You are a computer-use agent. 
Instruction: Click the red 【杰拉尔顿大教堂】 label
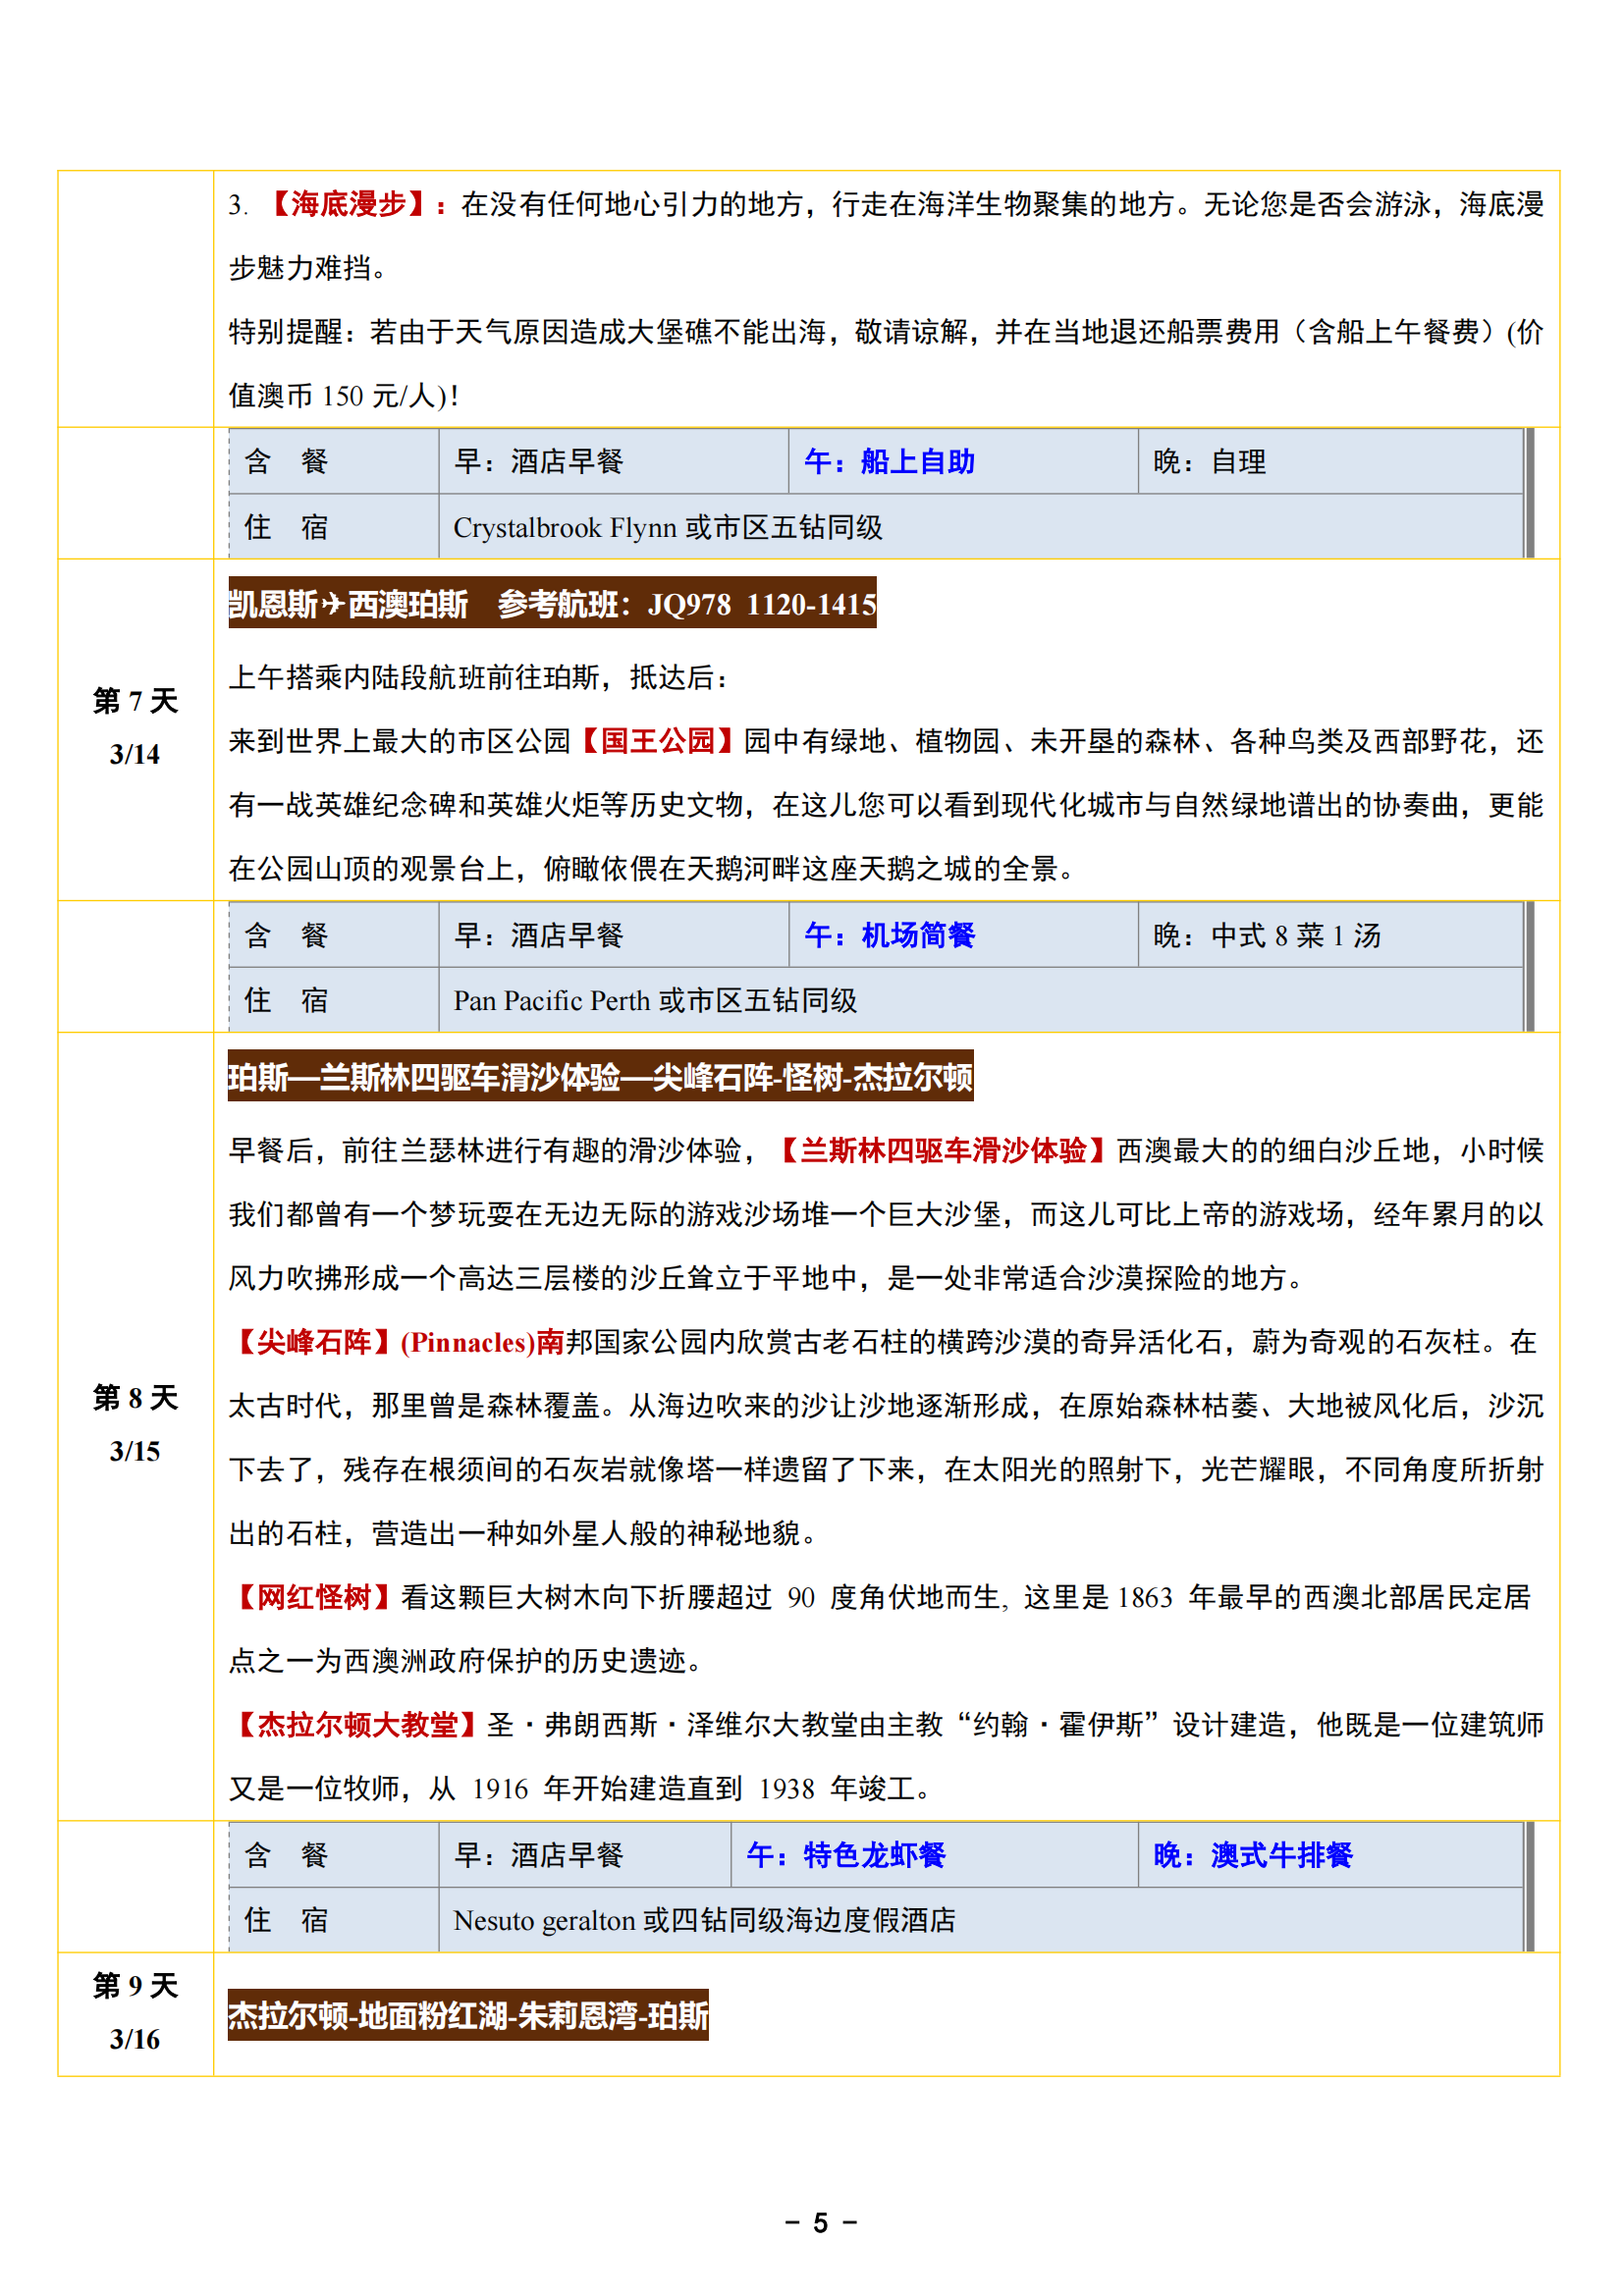(x=355, y=1725)
